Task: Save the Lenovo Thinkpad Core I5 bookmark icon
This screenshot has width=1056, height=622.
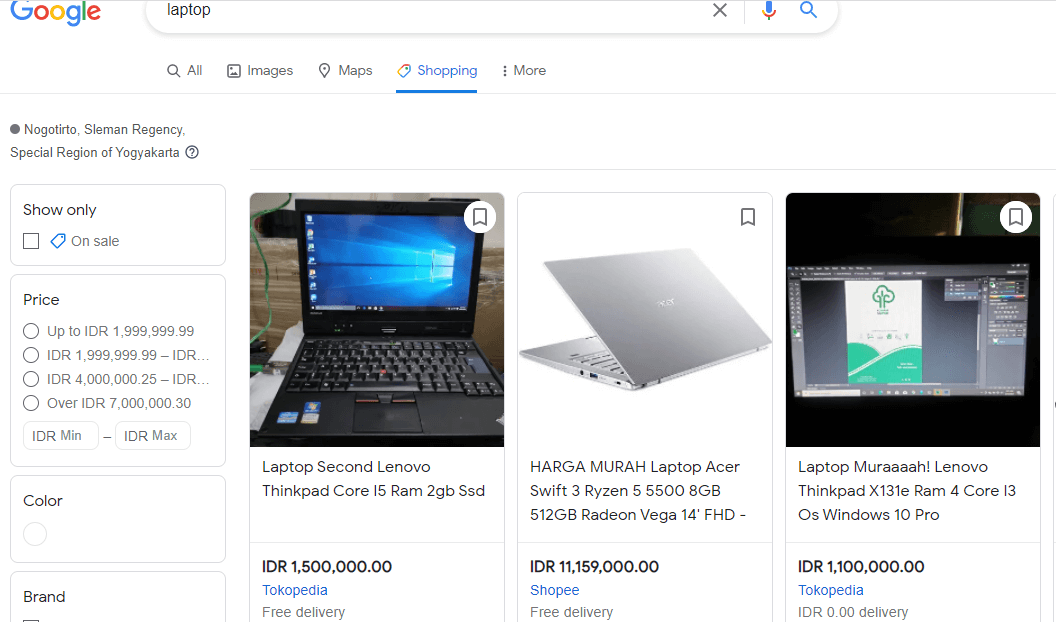Action: [x=480, y=217]
